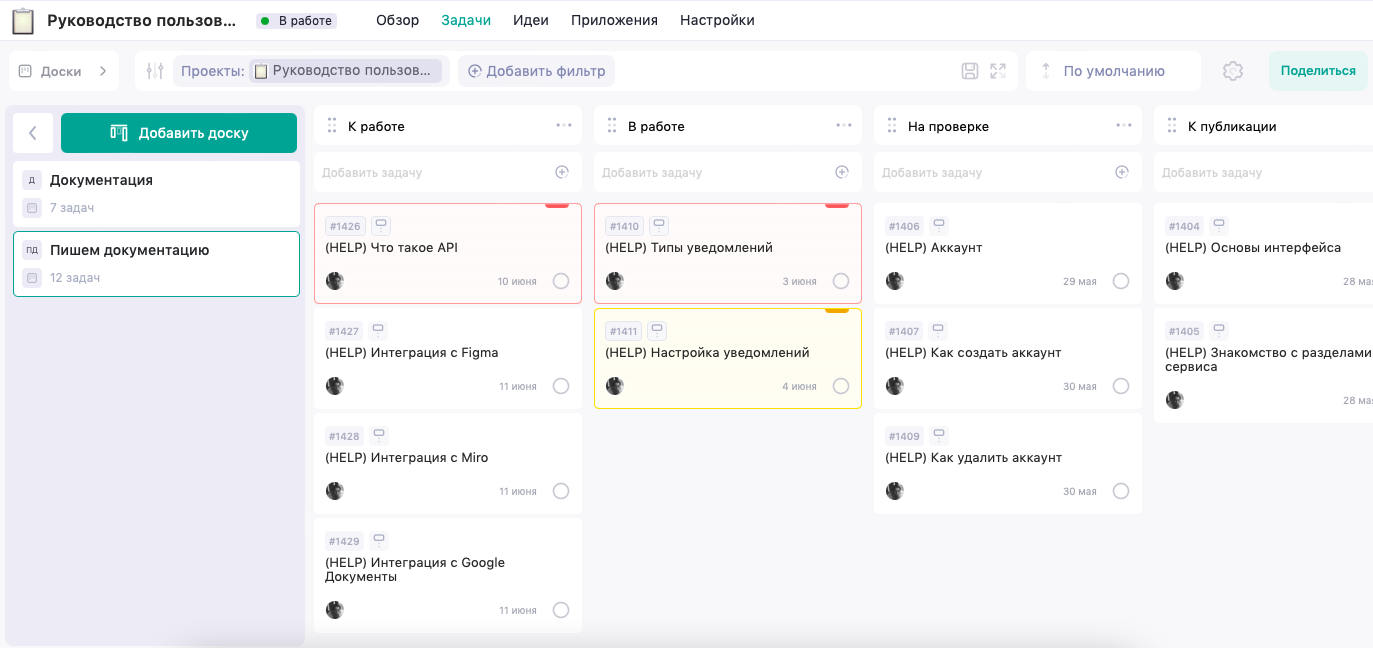Screen dimensions: 1373x648
Task: Select the Пишем документацию board
Action: [x=156, y=263]
